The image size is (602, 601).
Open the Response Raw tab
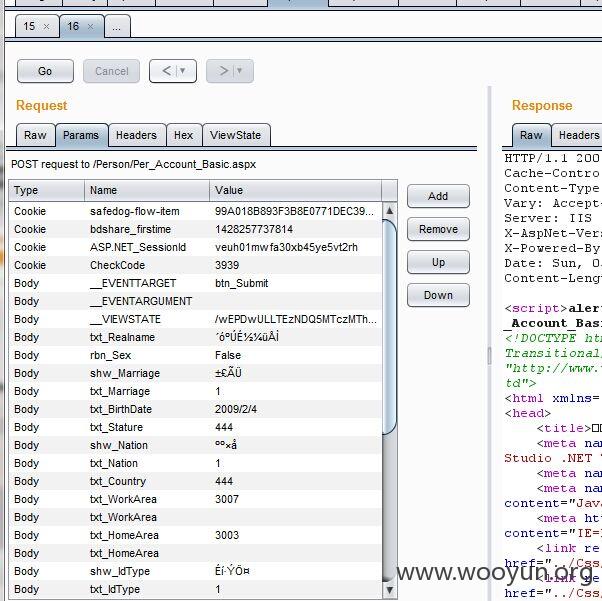[531, 135]
